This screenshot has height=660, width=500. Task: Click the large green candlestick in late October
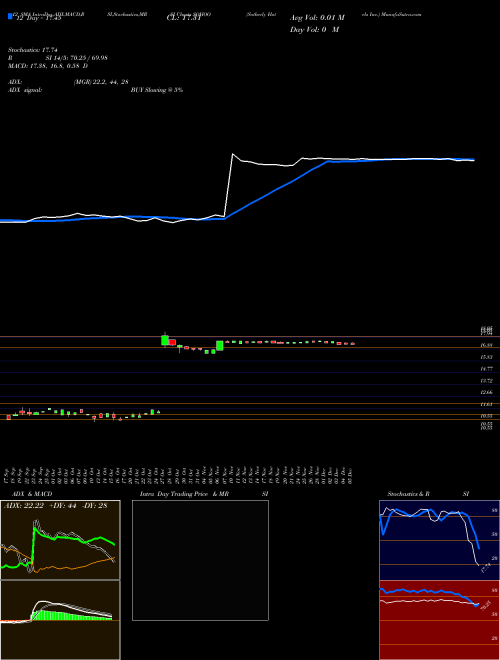165,340
